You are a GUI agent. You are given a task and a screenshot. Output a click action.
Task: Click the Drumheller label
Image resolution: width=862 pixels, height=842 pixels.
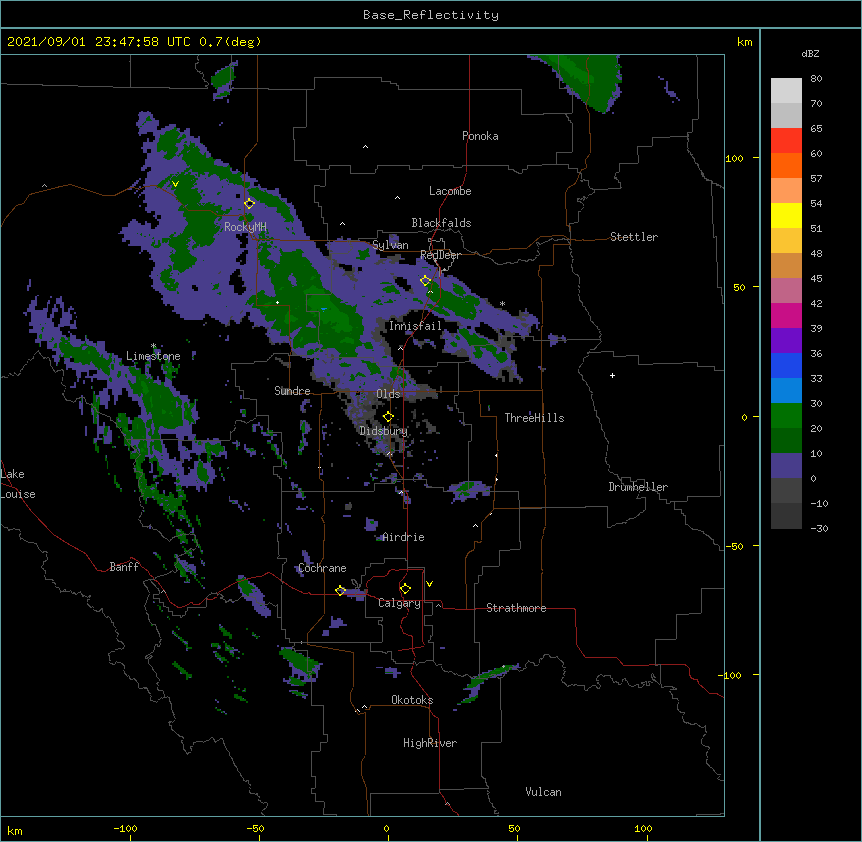point(638,487)
